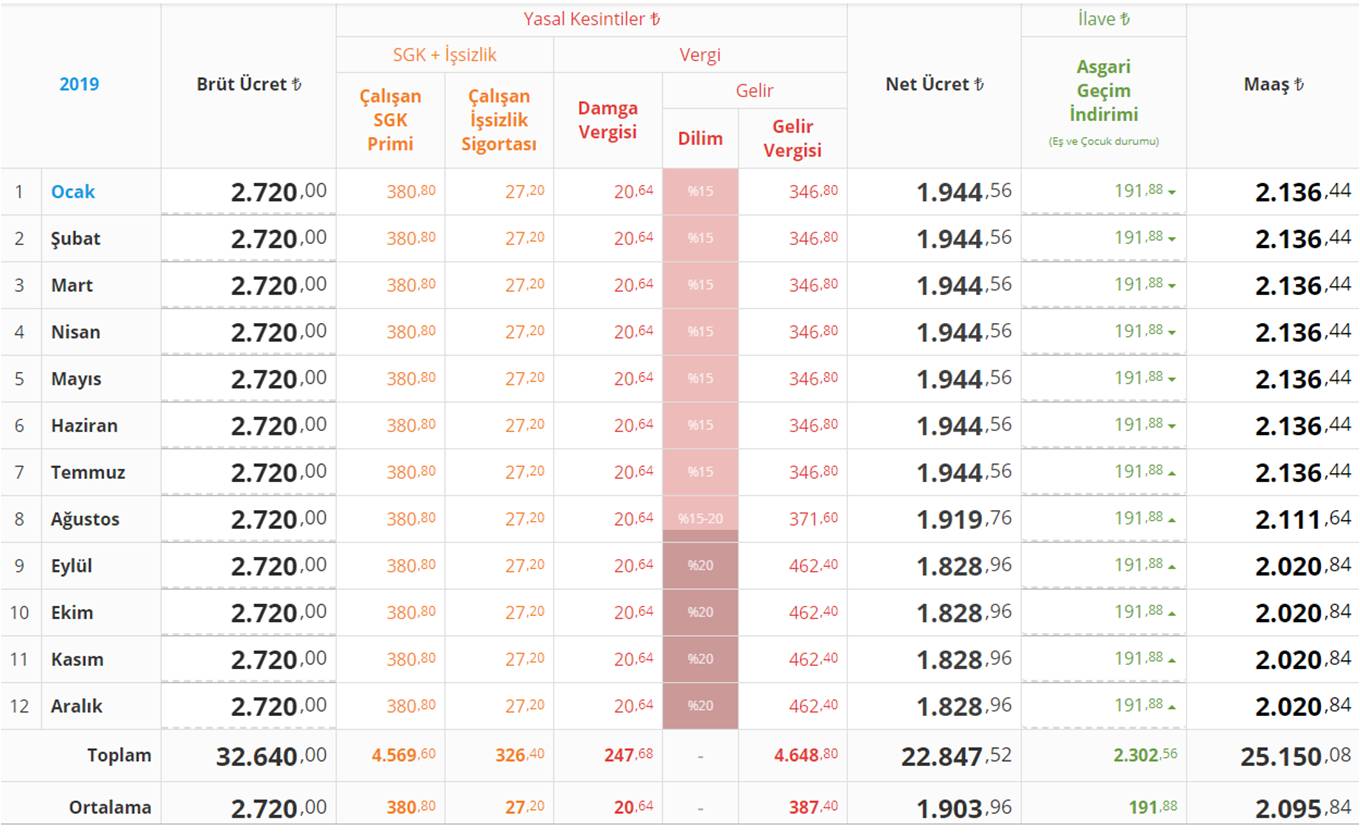Click the Brüt Ücret field for Ağustos
Image resolution: width=1360 pixels, height=834 pixels.
248,519
